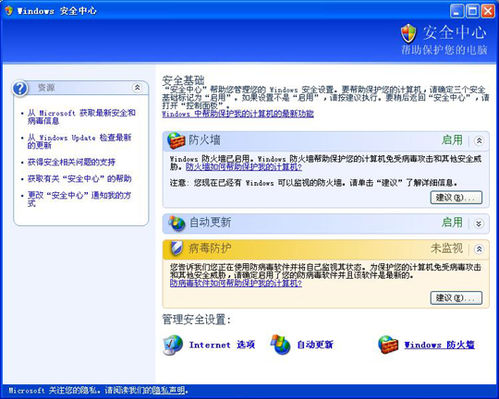This screenshot has width=499, height=399.
Task: Expand the 自动更新 section chevron
Action: tap(479, 223)
